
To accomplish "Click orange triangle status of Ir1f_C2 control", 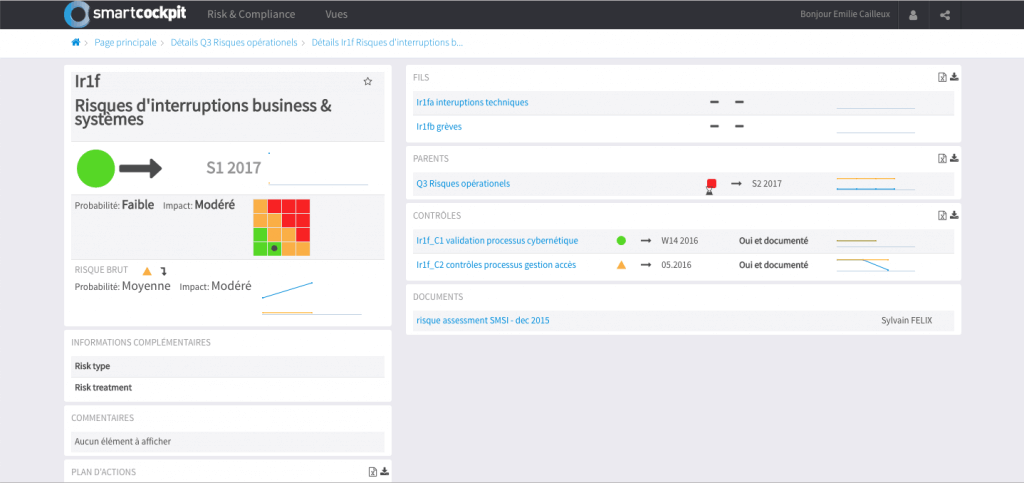I will 621,265.
